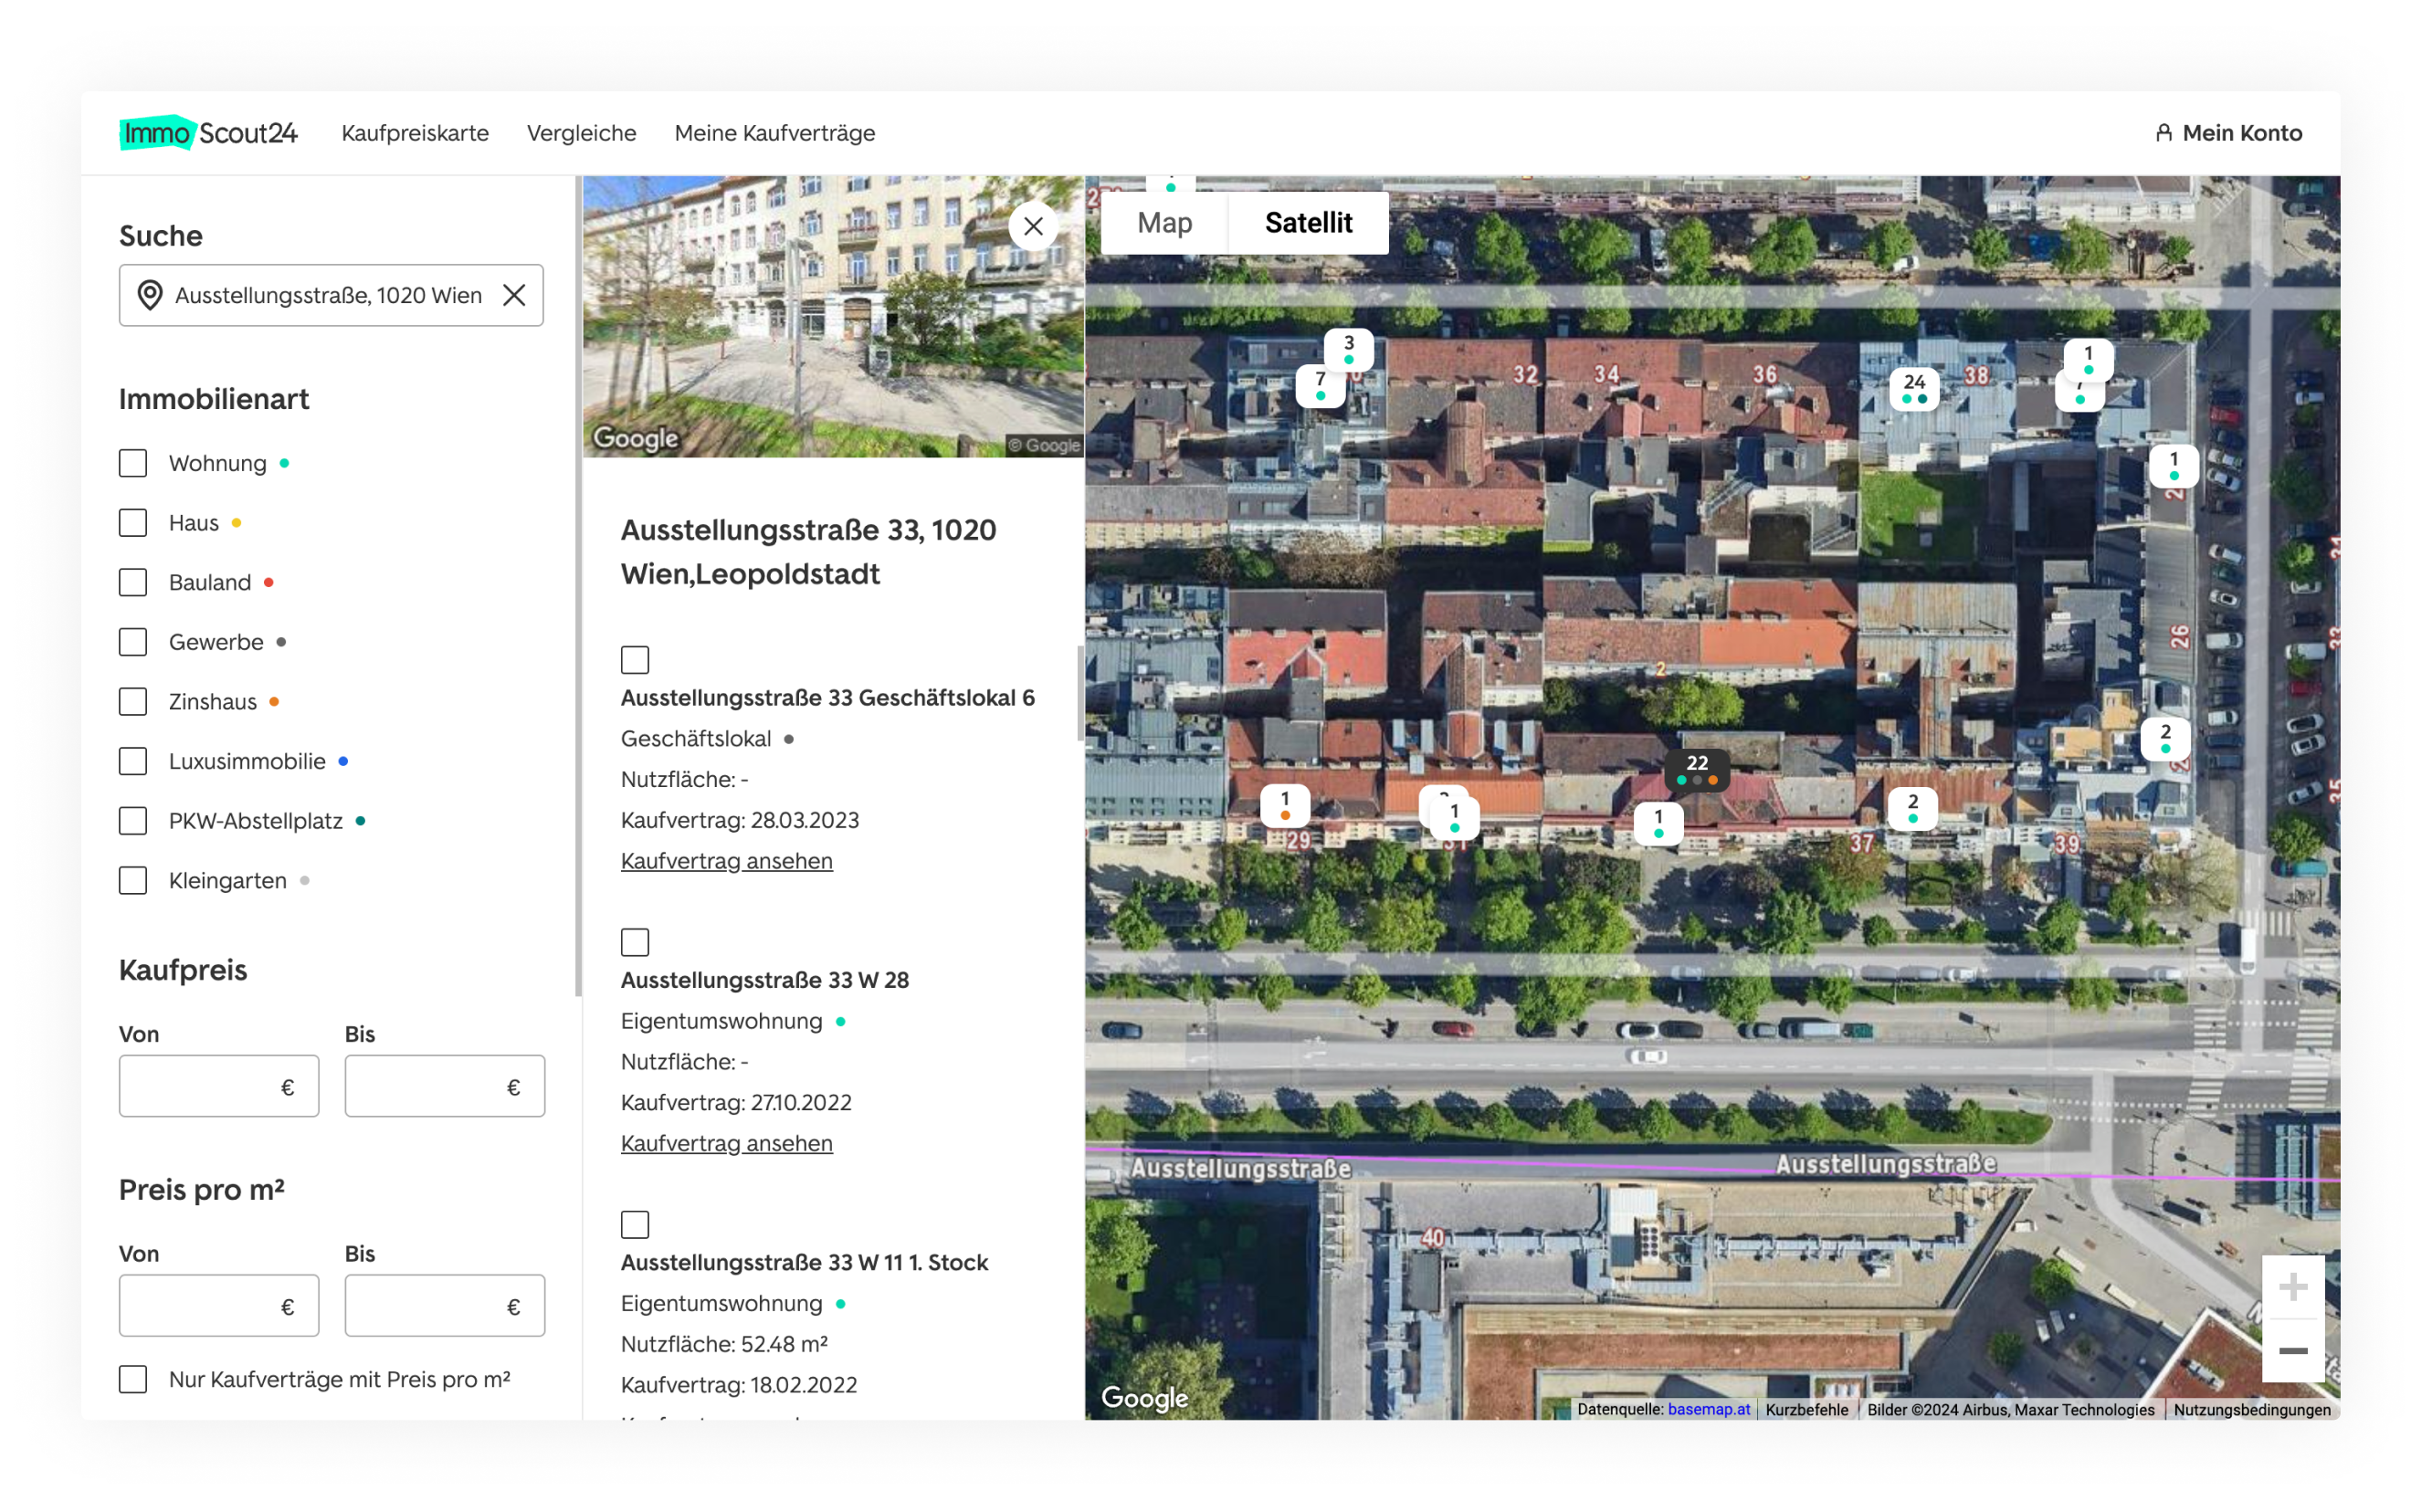Open Nutzungsbedingungen link on map
The width and height of the screenshot is (2432, 1512).
[2252, 1409]
